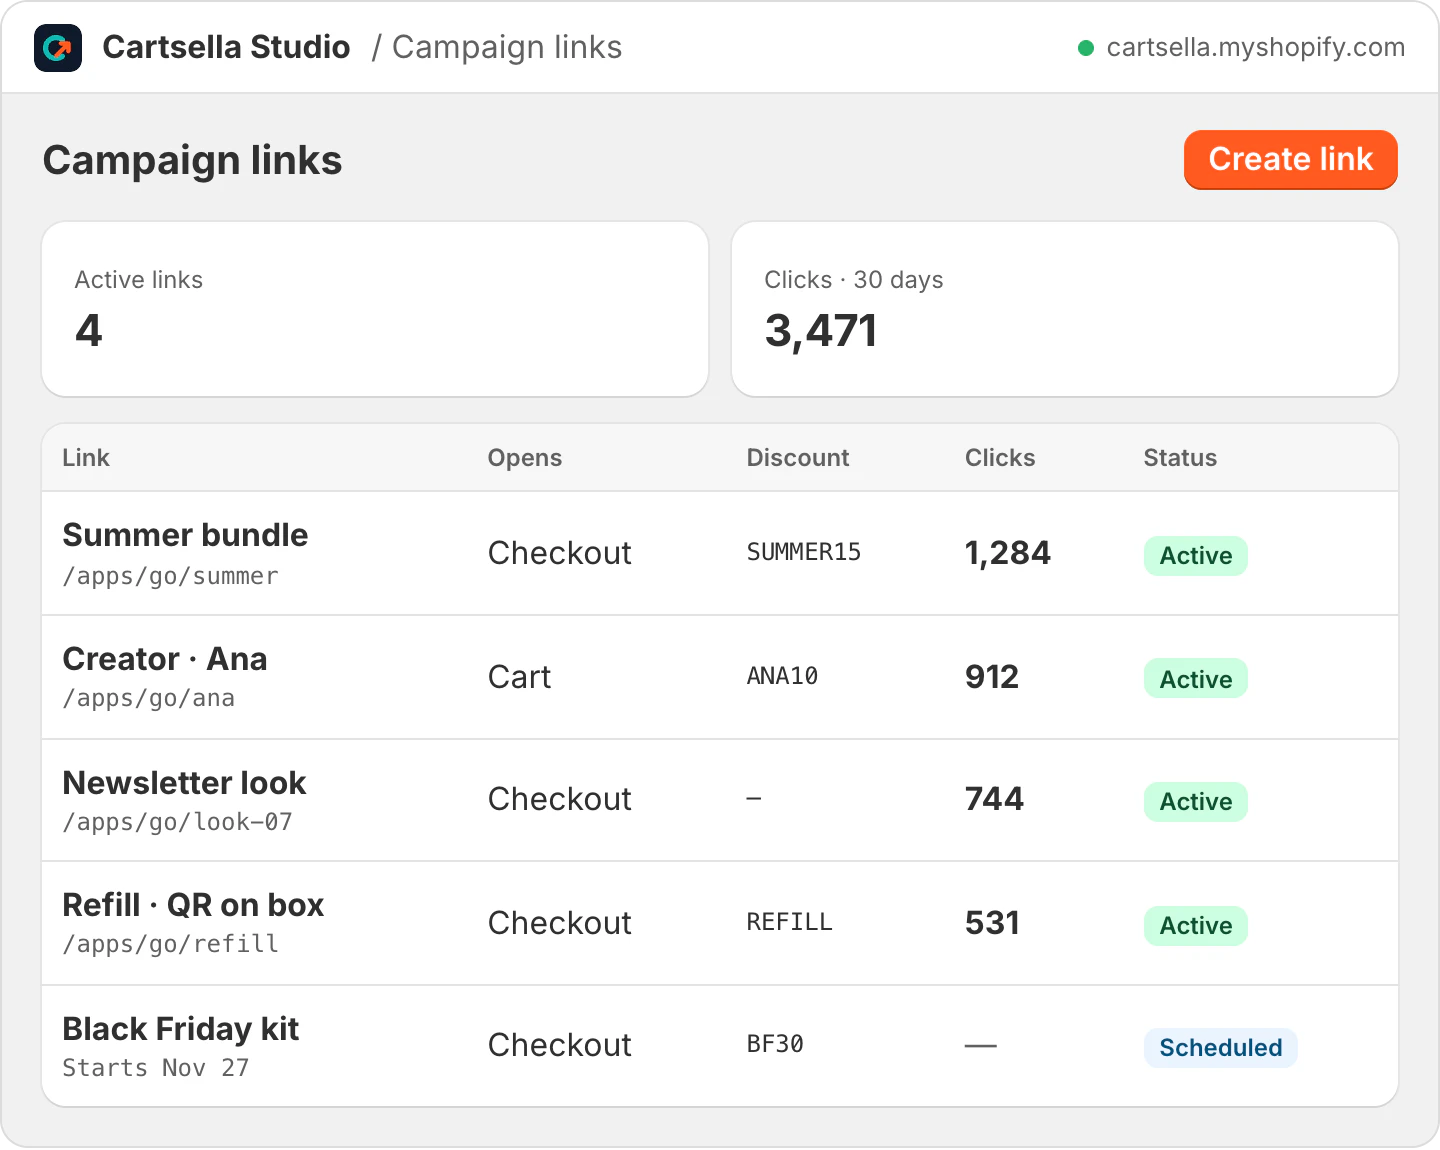Image resolution: width=1440 pixels, height=1150 pixels.
Task: Open the Summer bundle link row
Action: (720, 553)
